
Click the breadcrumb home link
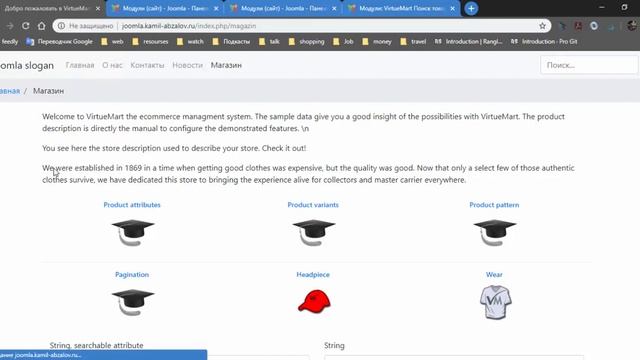coord(10,91)
